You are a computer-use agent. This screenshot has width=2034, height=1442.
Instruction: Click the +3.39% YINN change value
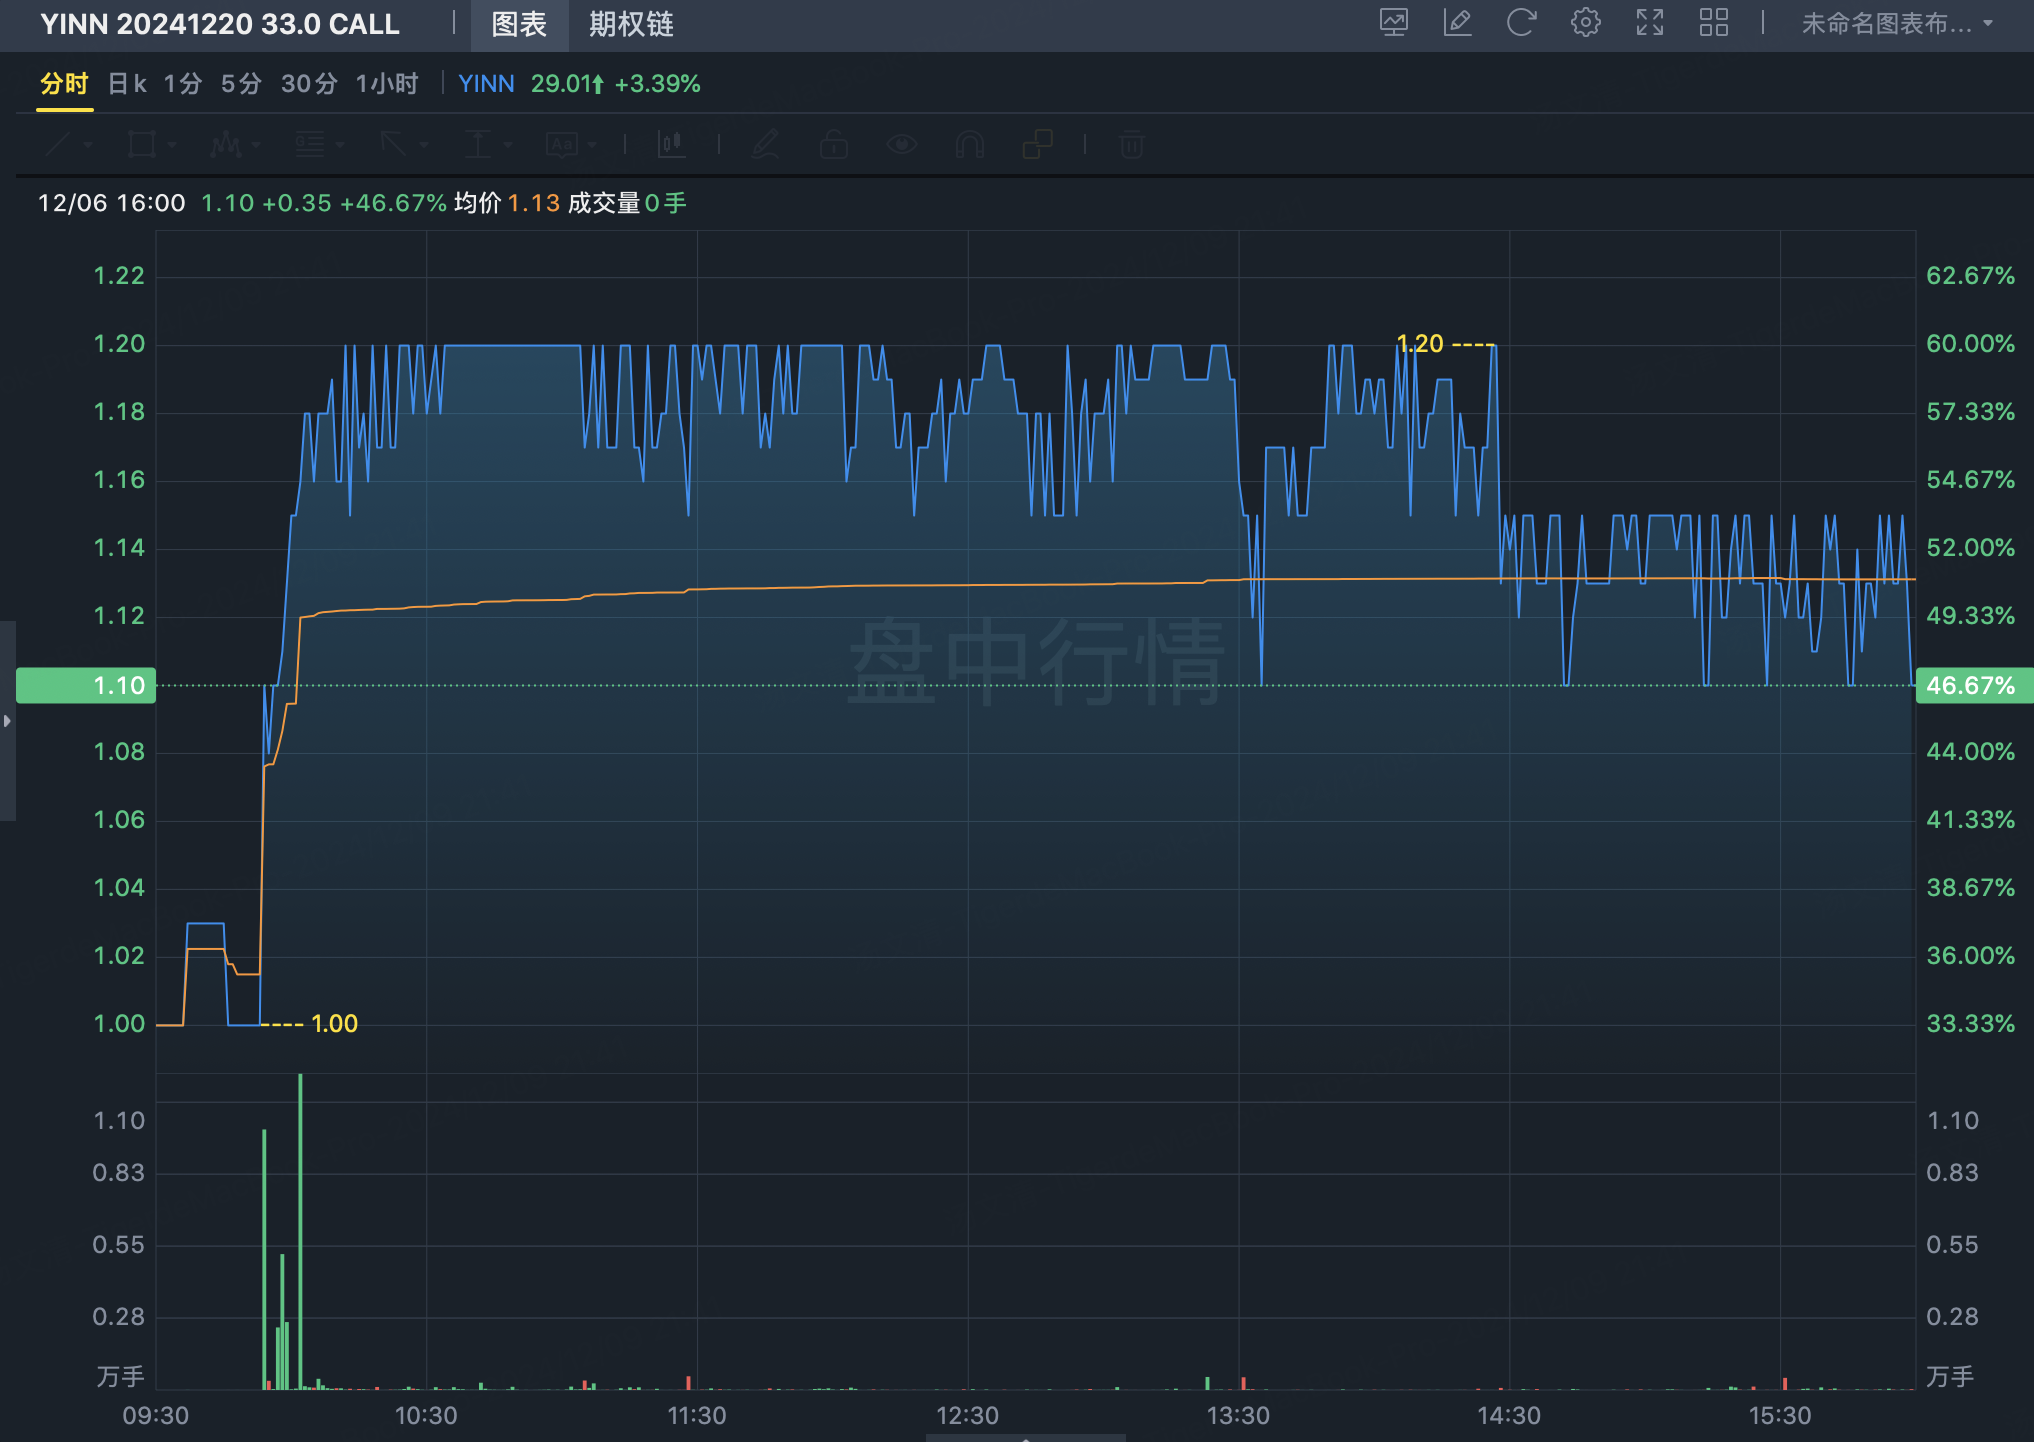[x=657, y=84]
